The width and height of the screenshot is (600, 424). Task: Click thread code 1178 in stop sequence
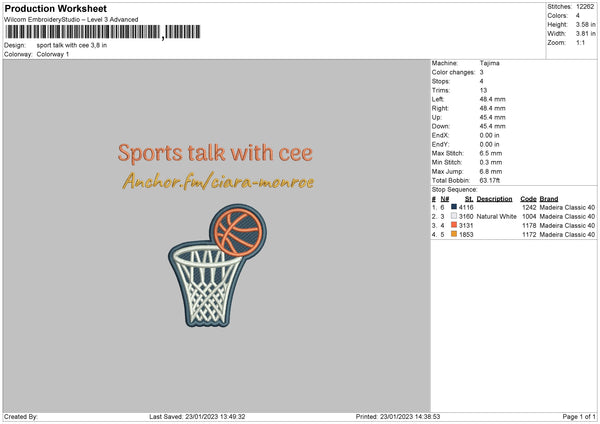529,226
